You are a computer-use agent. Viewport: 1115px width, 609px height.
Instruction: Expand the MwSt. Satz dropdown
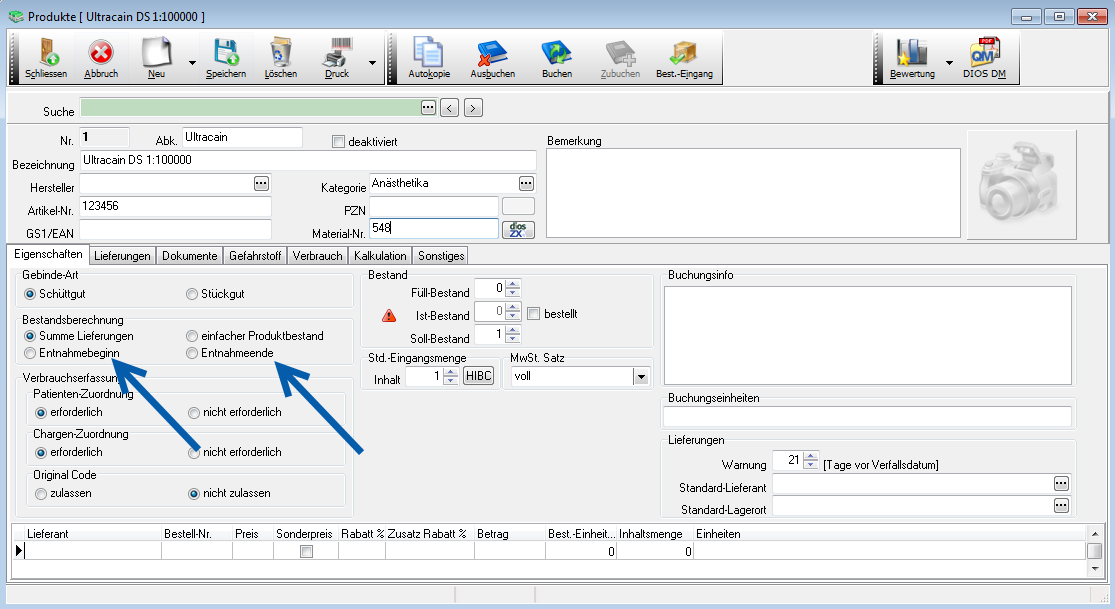tap(641, 377)
